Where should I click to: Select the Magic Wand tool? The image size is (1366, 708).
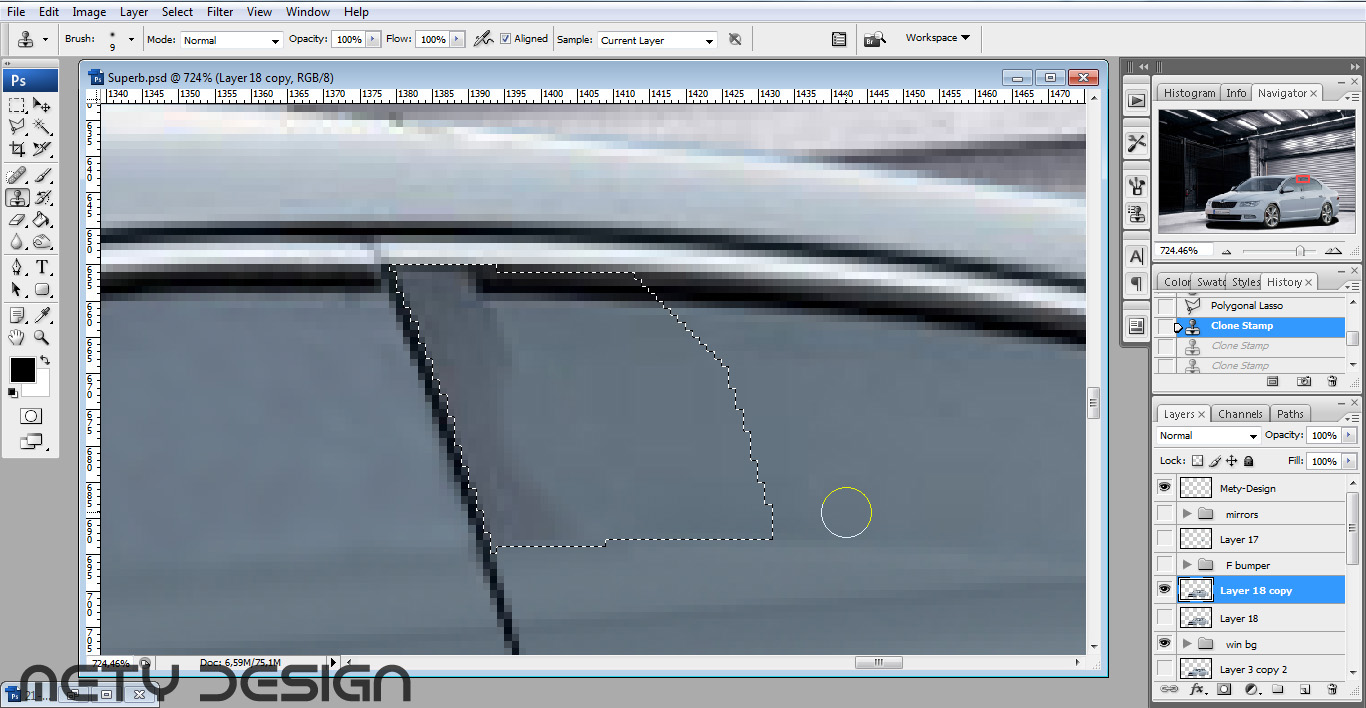42,127
